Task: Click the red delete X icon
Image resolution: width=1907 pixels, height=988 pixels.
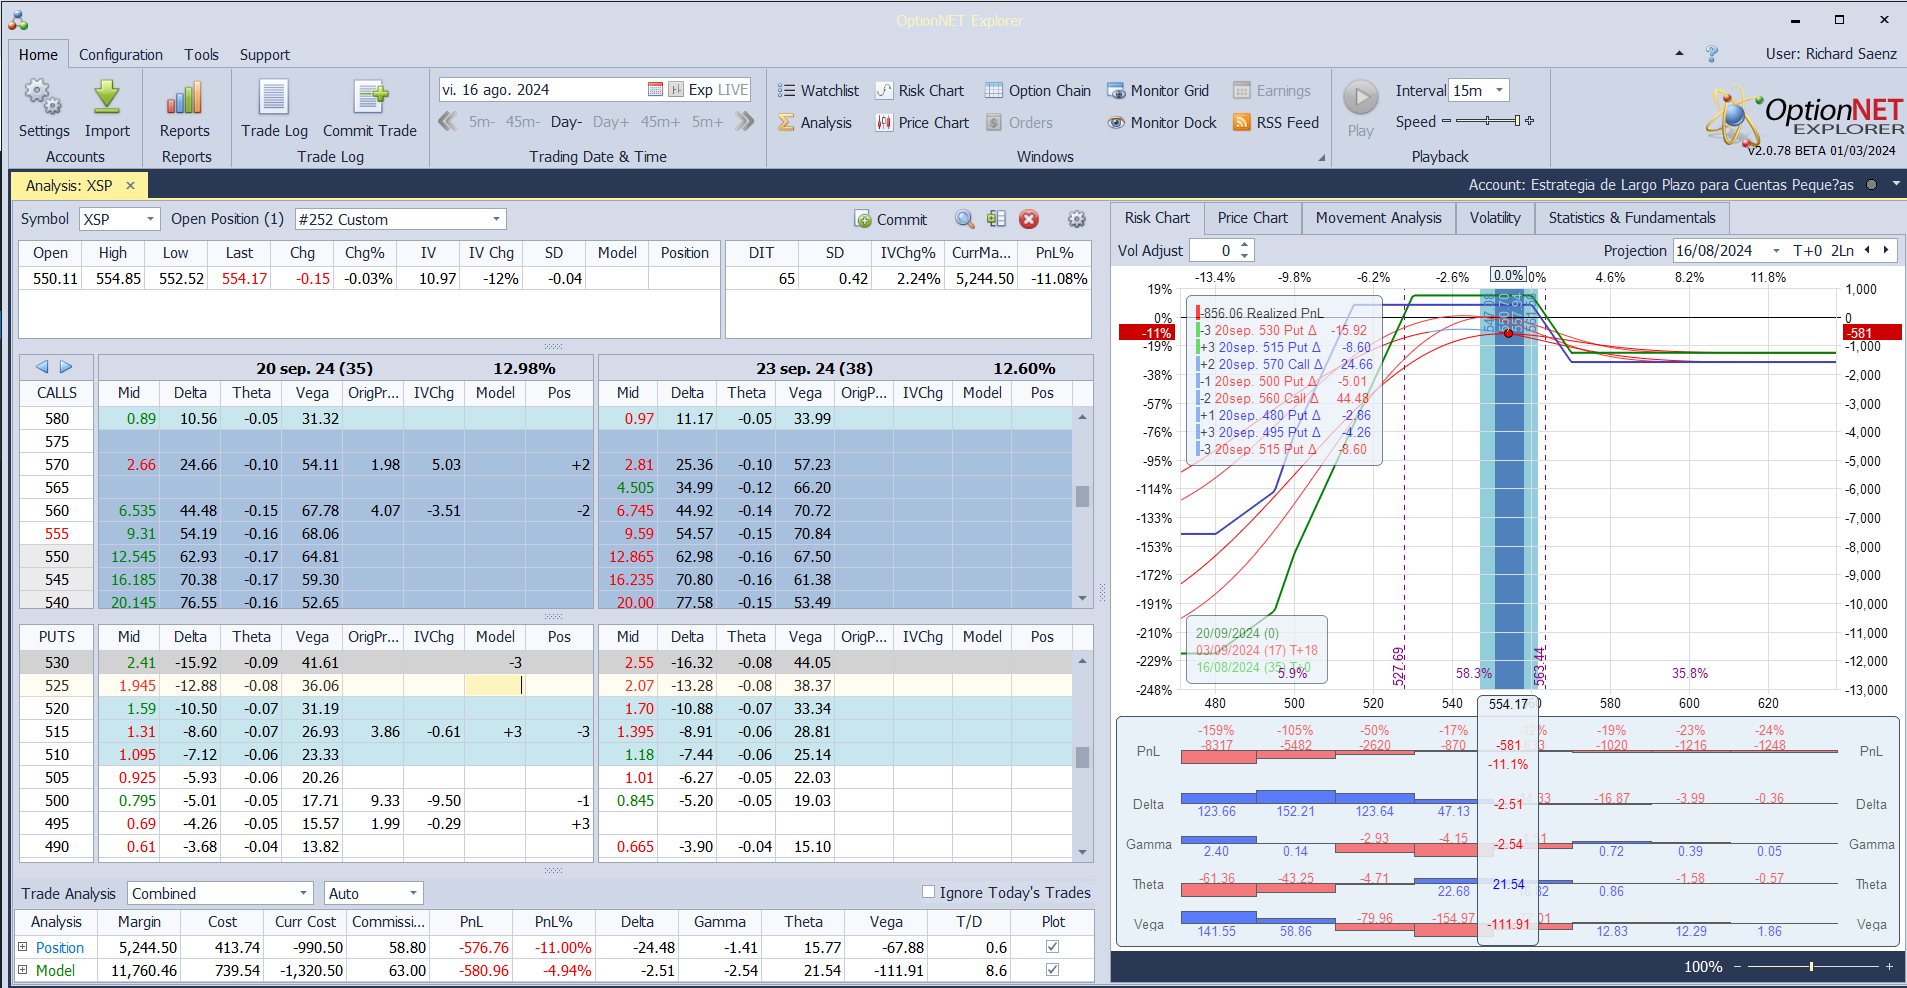Action: tap(1029, 219)
